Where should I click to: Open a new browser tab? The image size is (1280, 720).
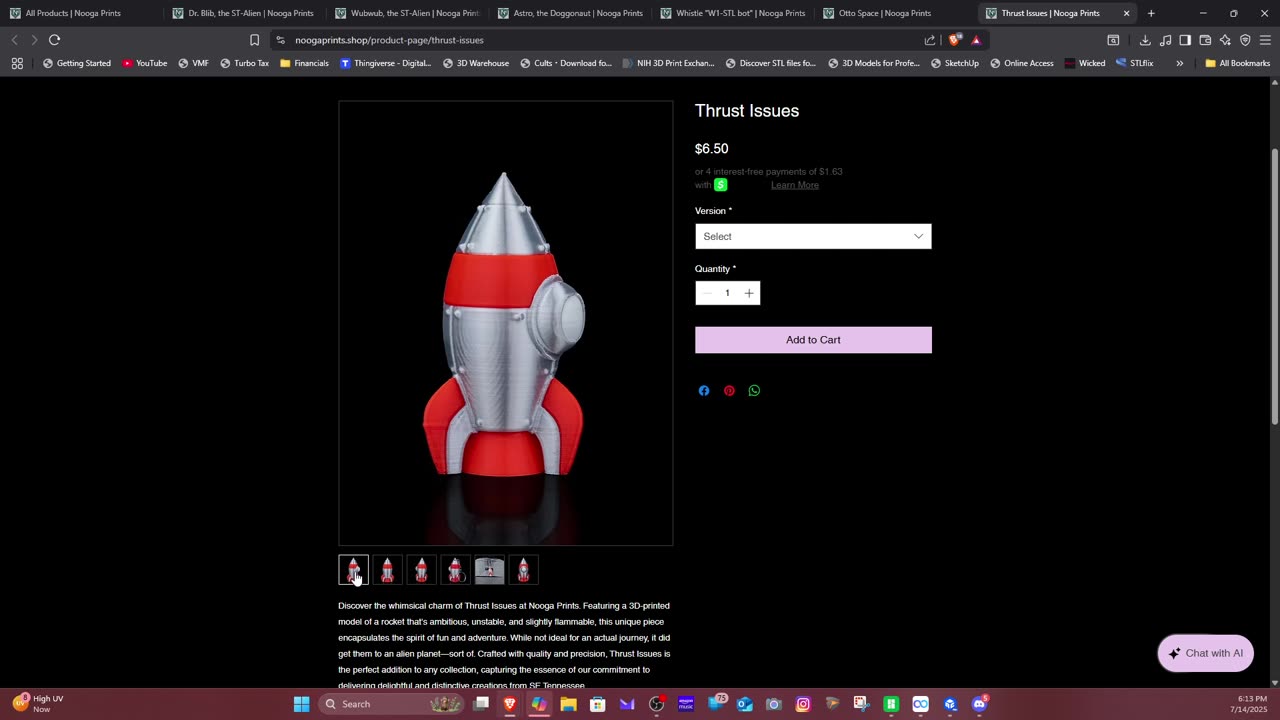pos(1151,13)
